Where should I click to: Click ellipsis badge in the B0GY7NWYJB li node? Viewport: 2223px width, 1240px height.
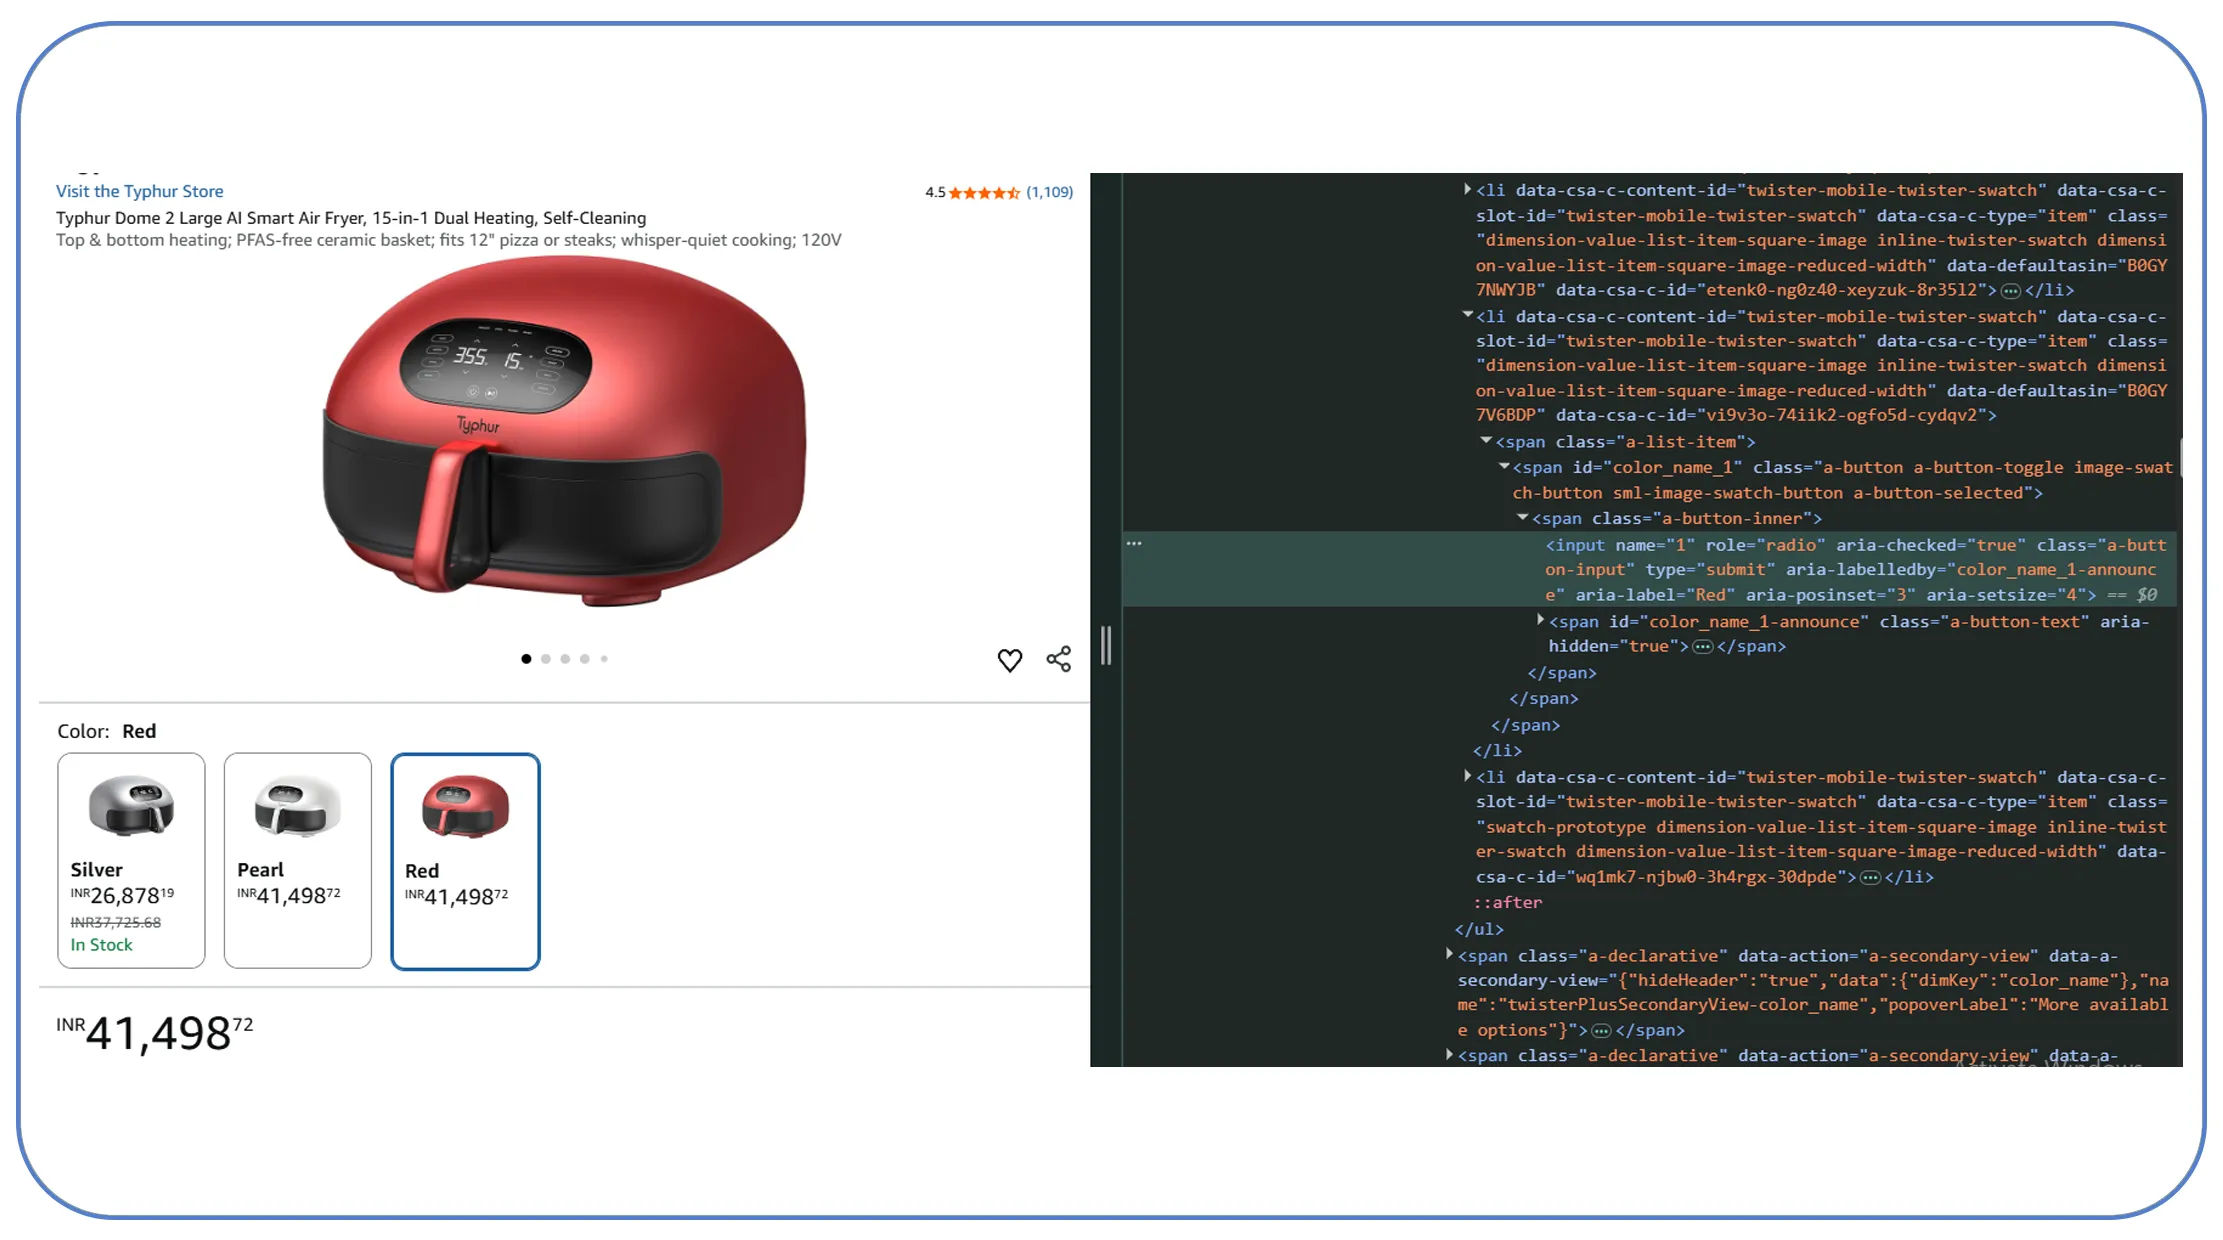[2011, 291]
